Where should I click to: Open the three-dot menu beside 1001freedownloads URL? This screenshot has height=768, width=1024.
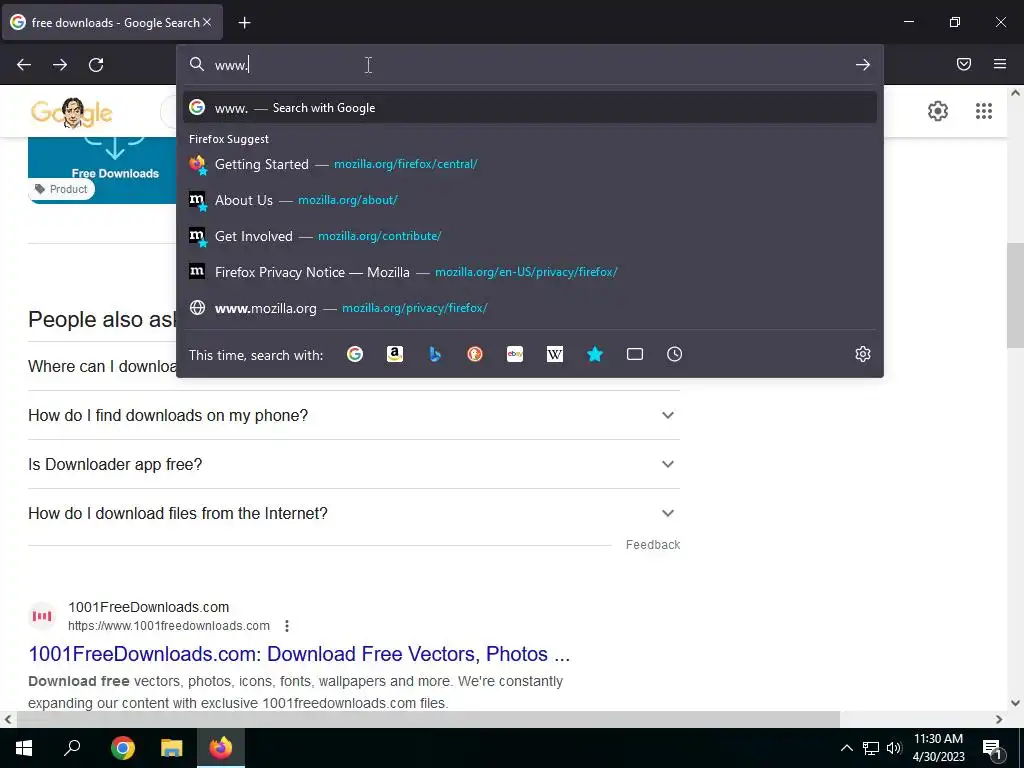287,626
